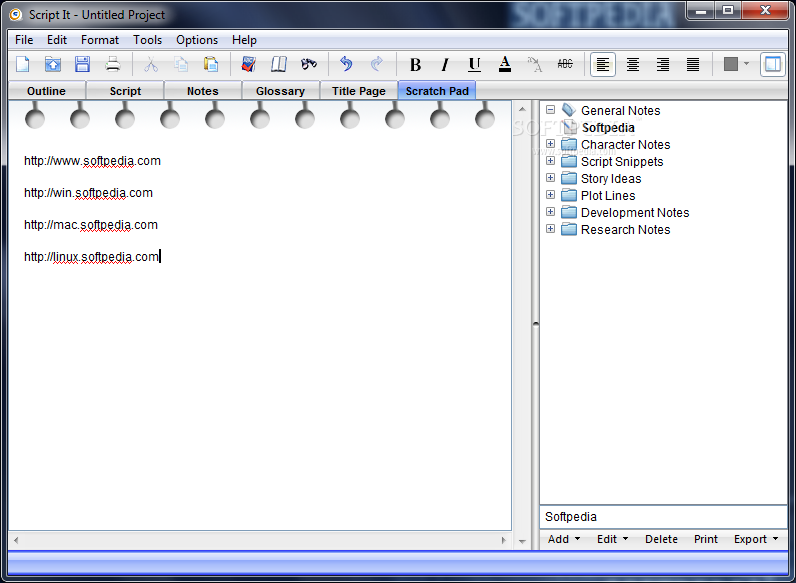
Task: Toggle the side panel view icon
Action: pos(773,64)
